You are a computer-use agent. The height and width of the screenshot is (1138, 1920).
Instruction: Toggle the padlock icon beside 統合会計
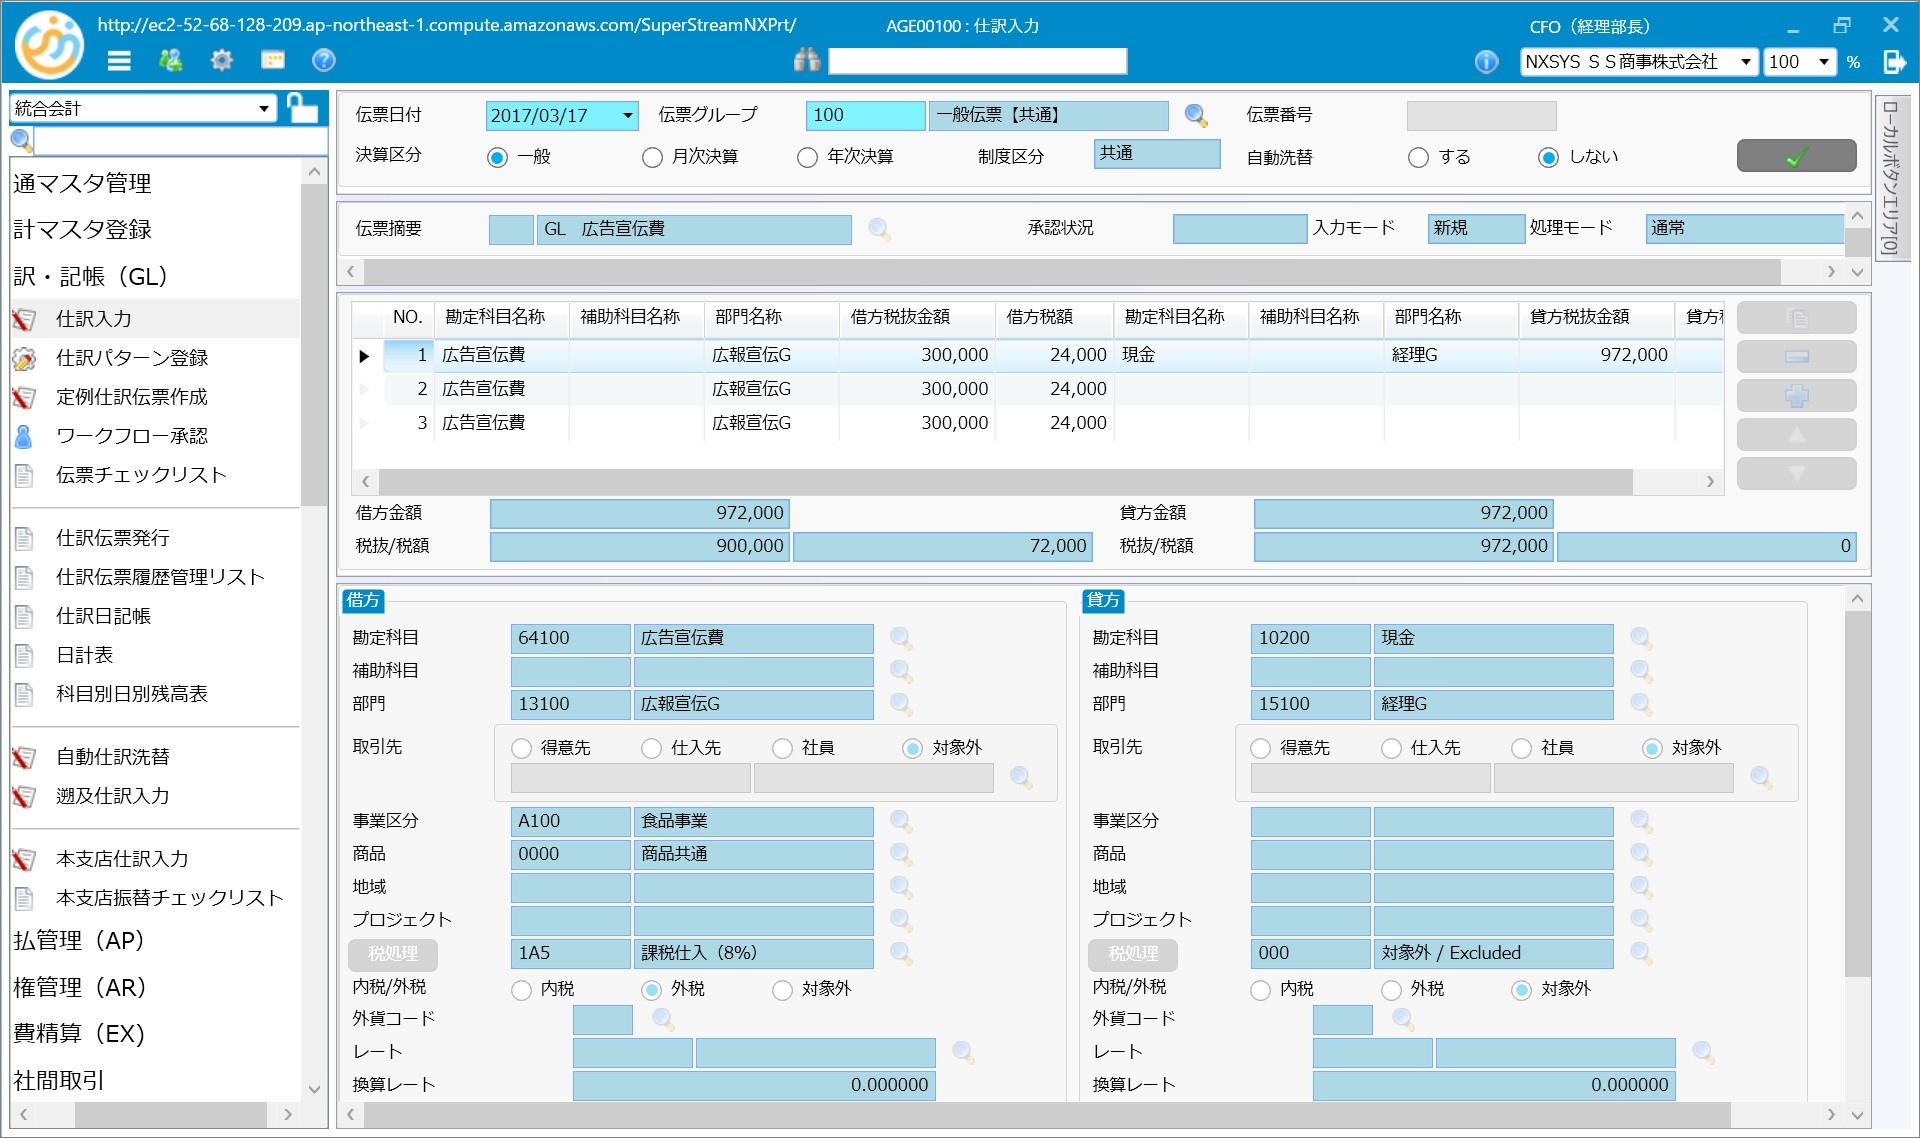pyautogui.click(x=302, y=108)
